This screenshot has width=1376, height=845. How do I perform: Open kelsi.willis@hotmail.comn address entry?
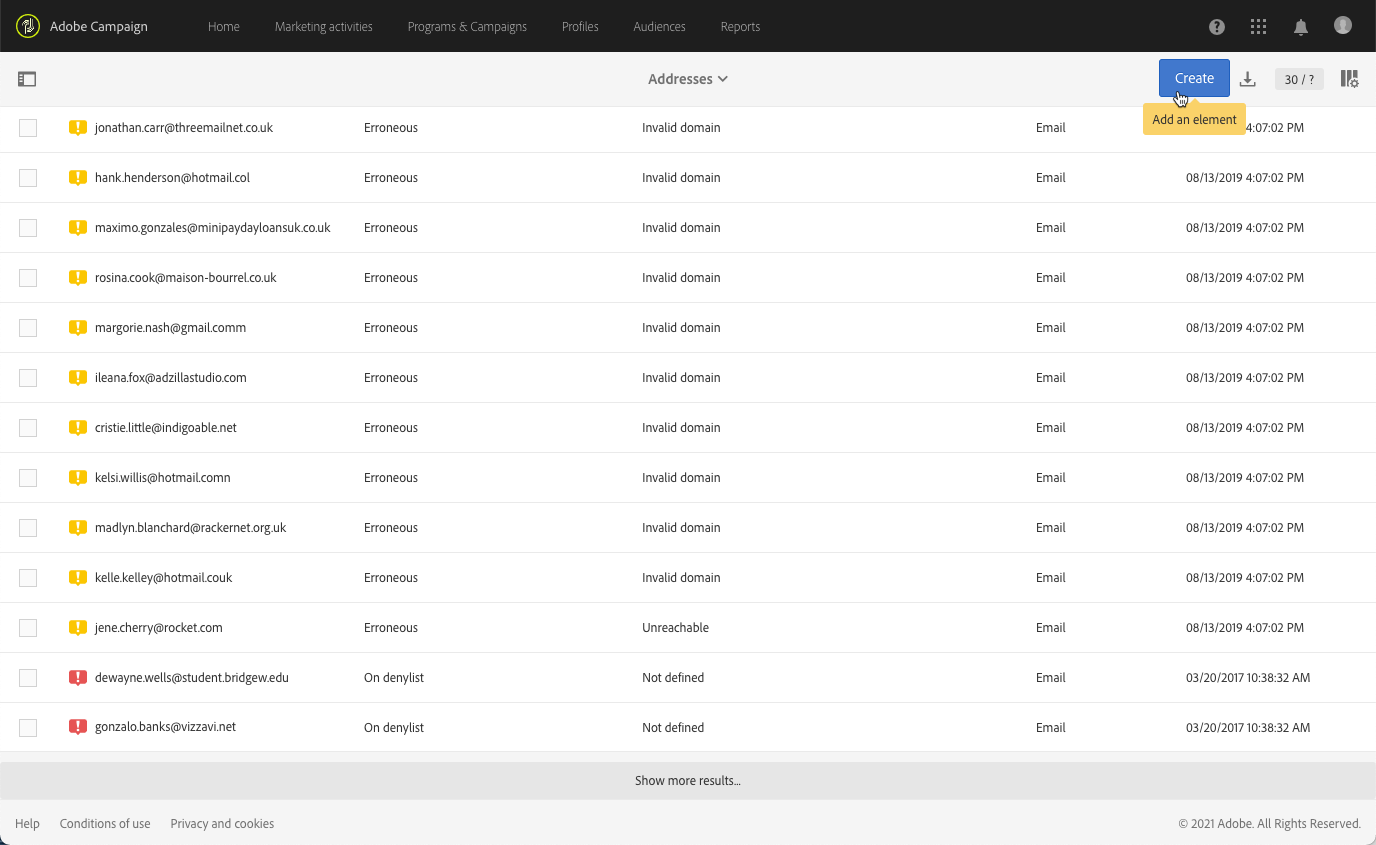pos(163,478)
